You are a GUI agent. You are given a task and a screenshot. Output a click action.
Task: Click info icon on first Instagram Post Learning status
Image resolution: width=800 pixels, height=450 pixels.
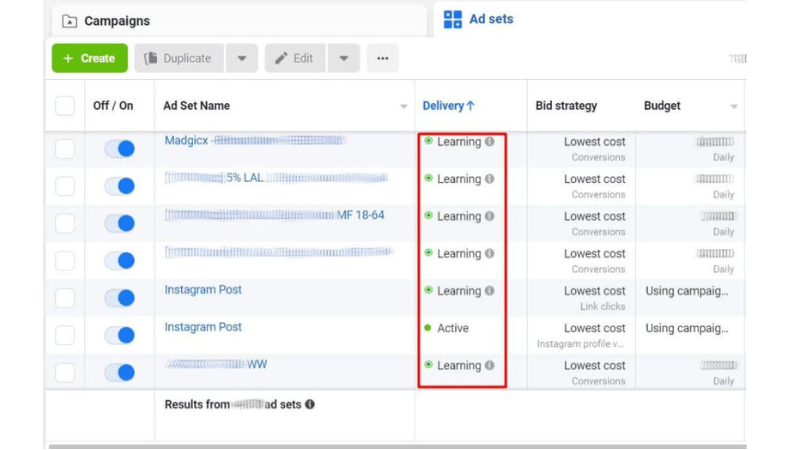click(x=490, y=291)
